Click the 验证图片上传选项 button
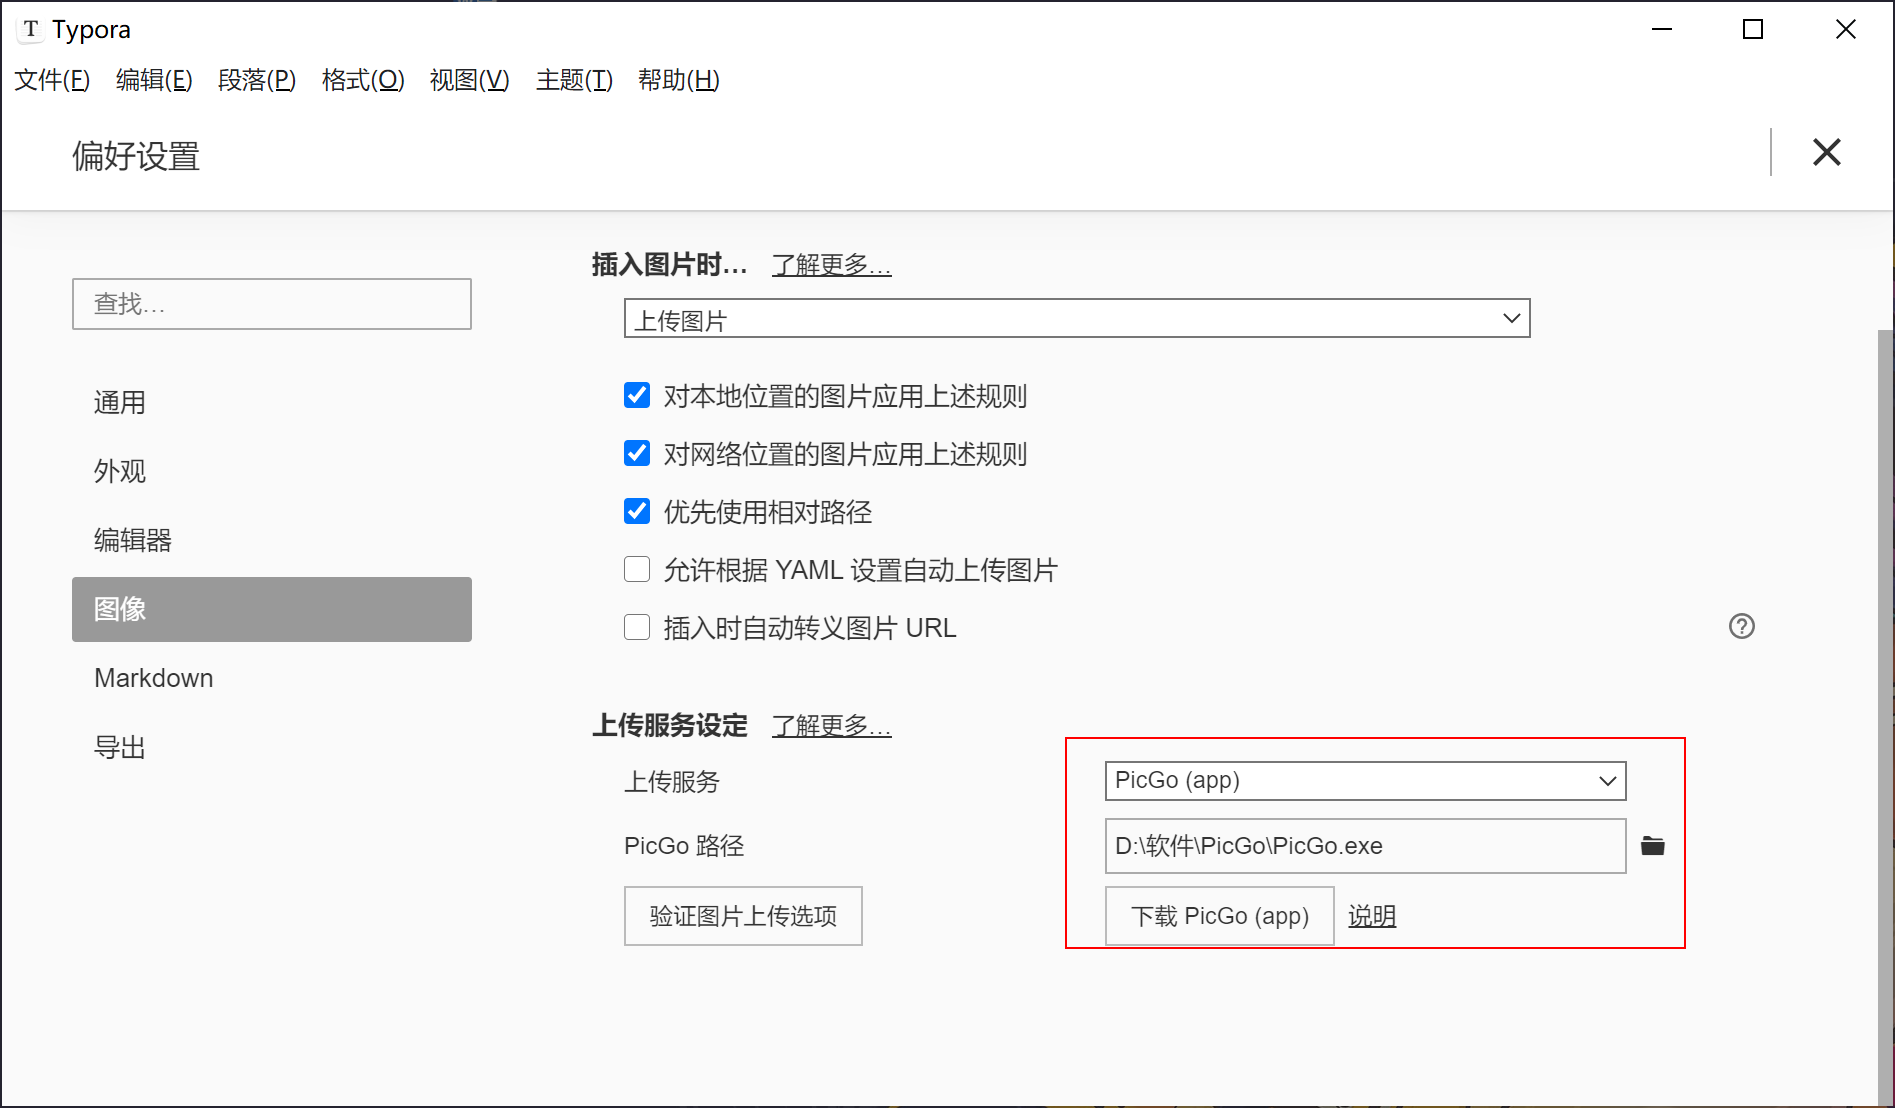This screenshot has height=1108, width=1895. [x=743, y=916]
